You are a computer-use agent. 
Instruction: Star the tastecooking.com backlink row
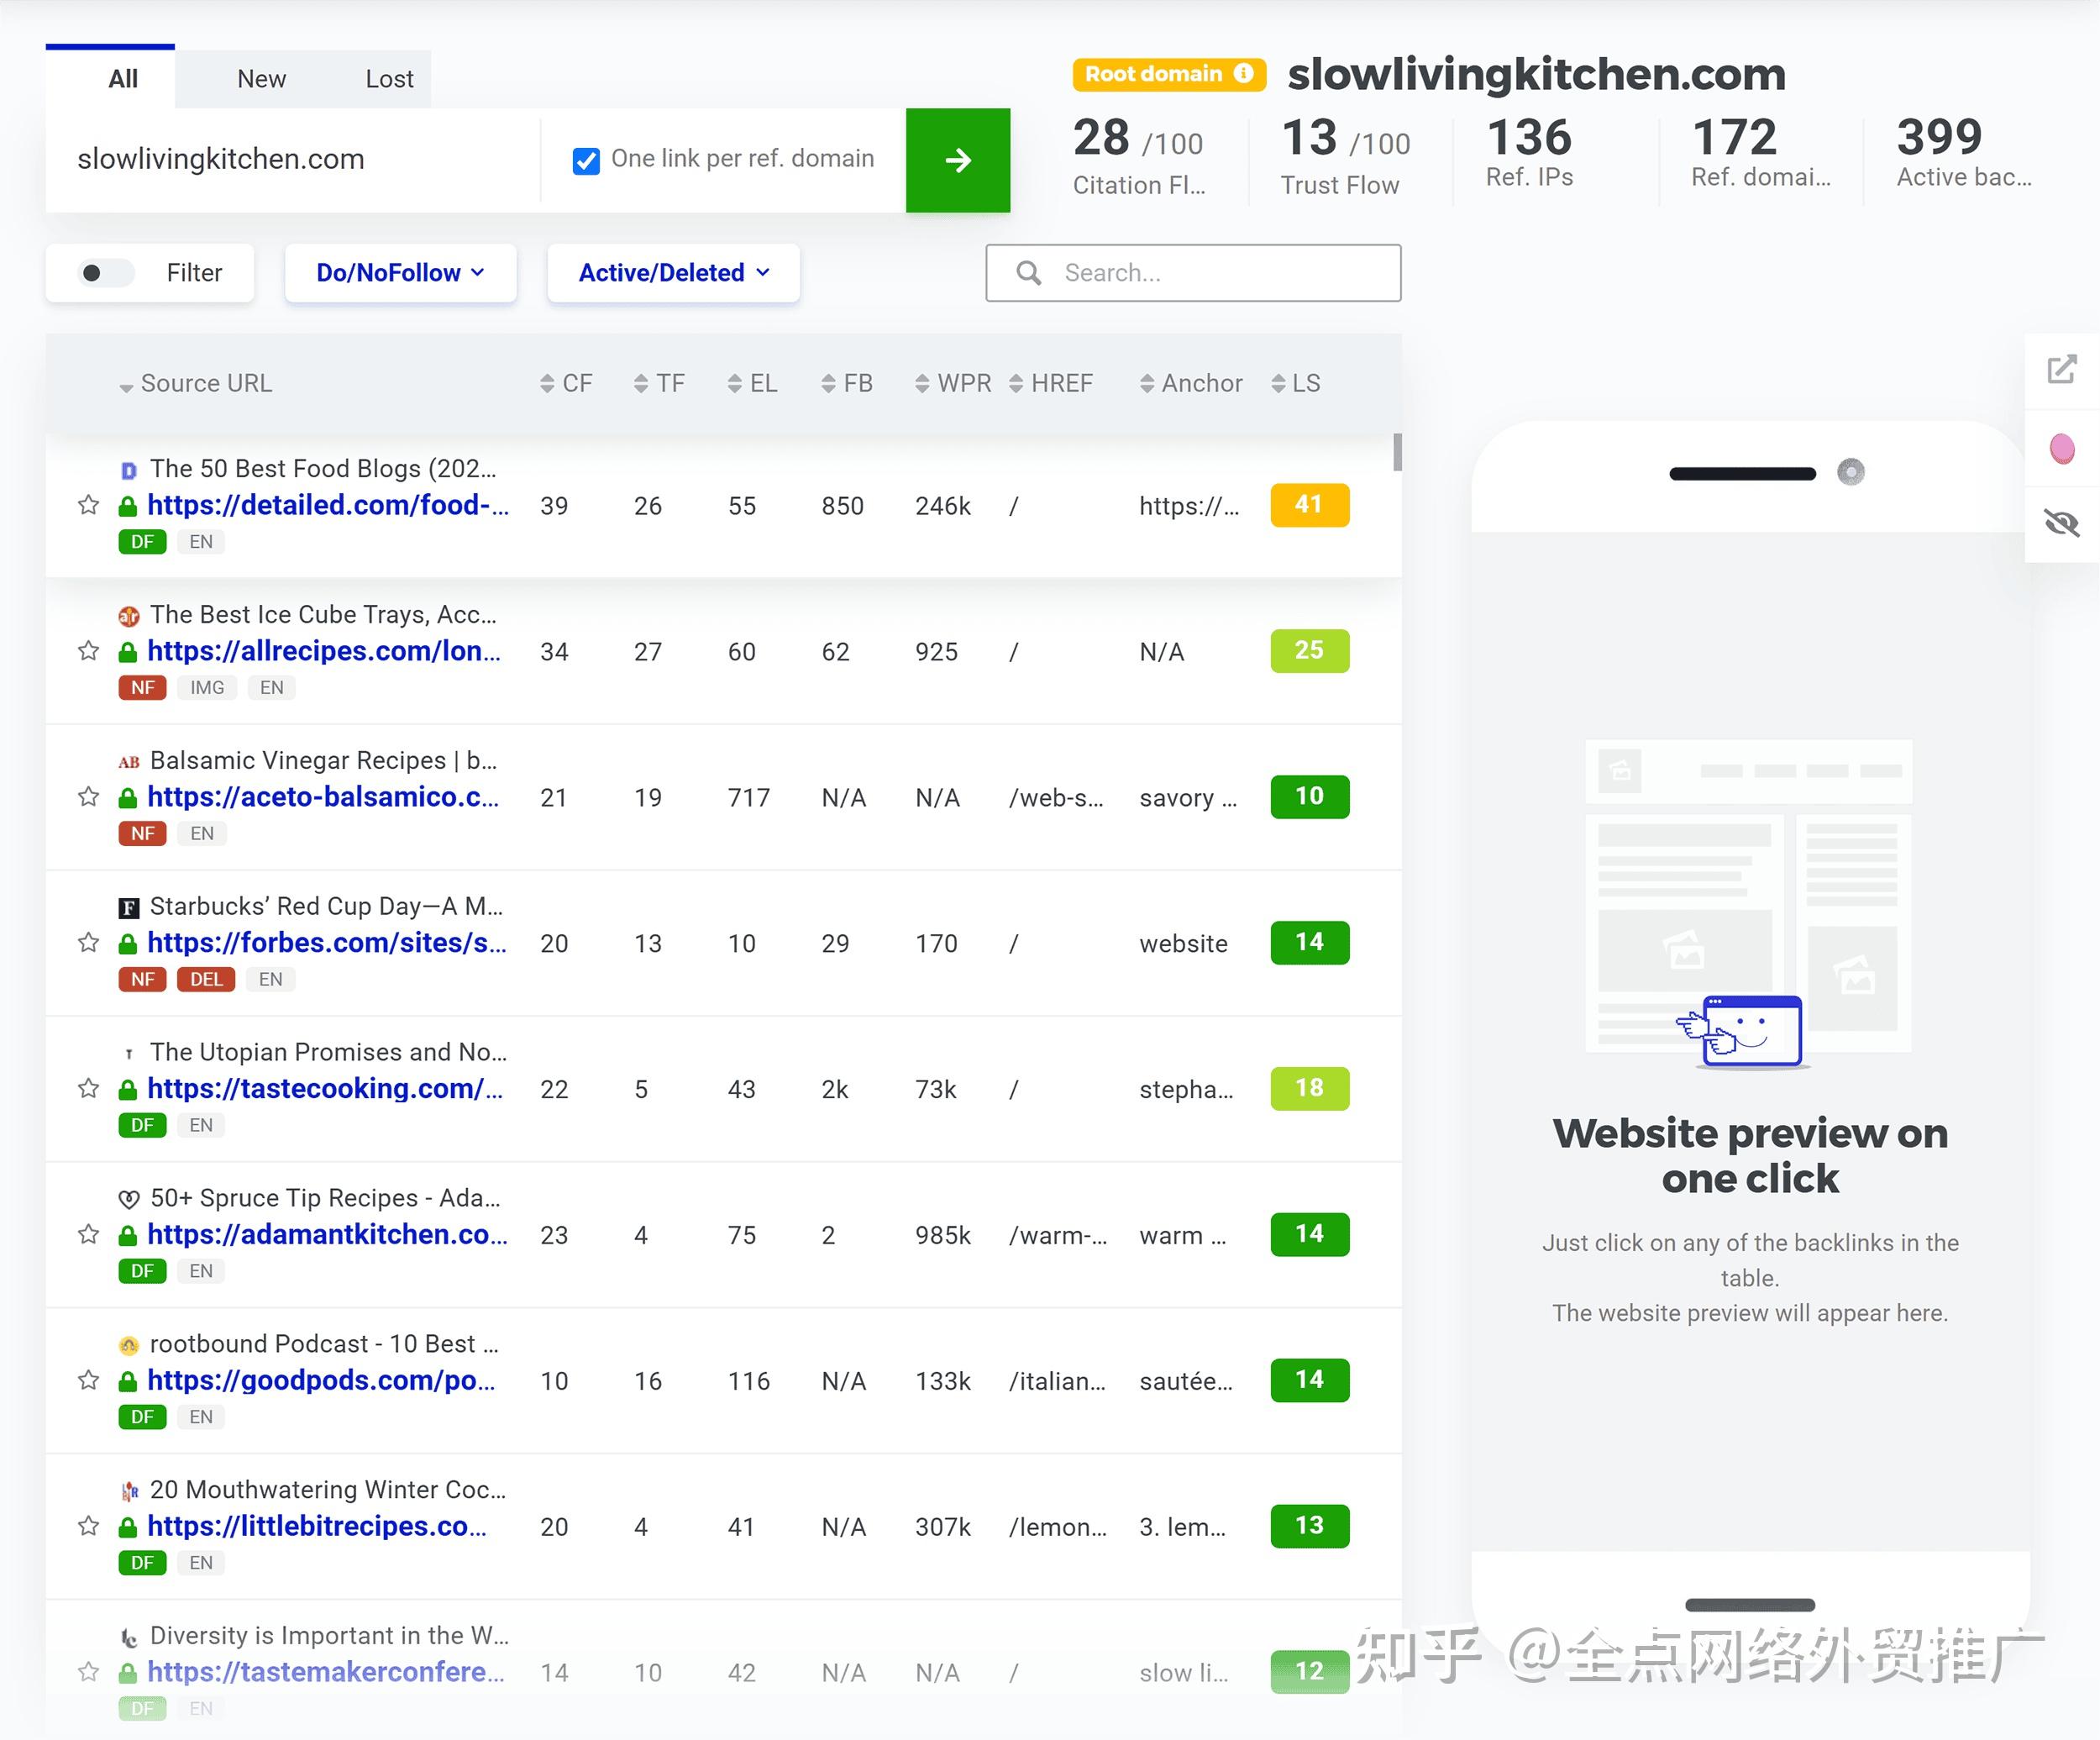pos(88,1089)
